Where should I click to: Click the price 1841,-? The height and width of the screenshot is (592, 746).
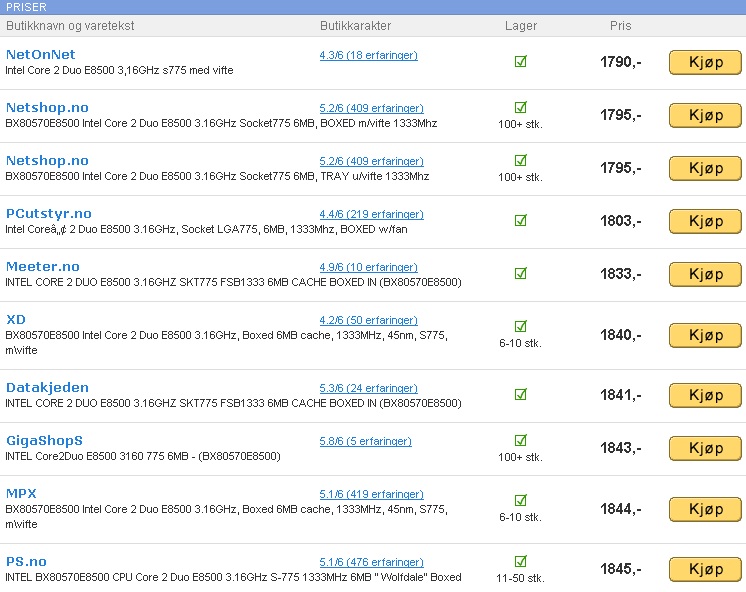point(620,395)
